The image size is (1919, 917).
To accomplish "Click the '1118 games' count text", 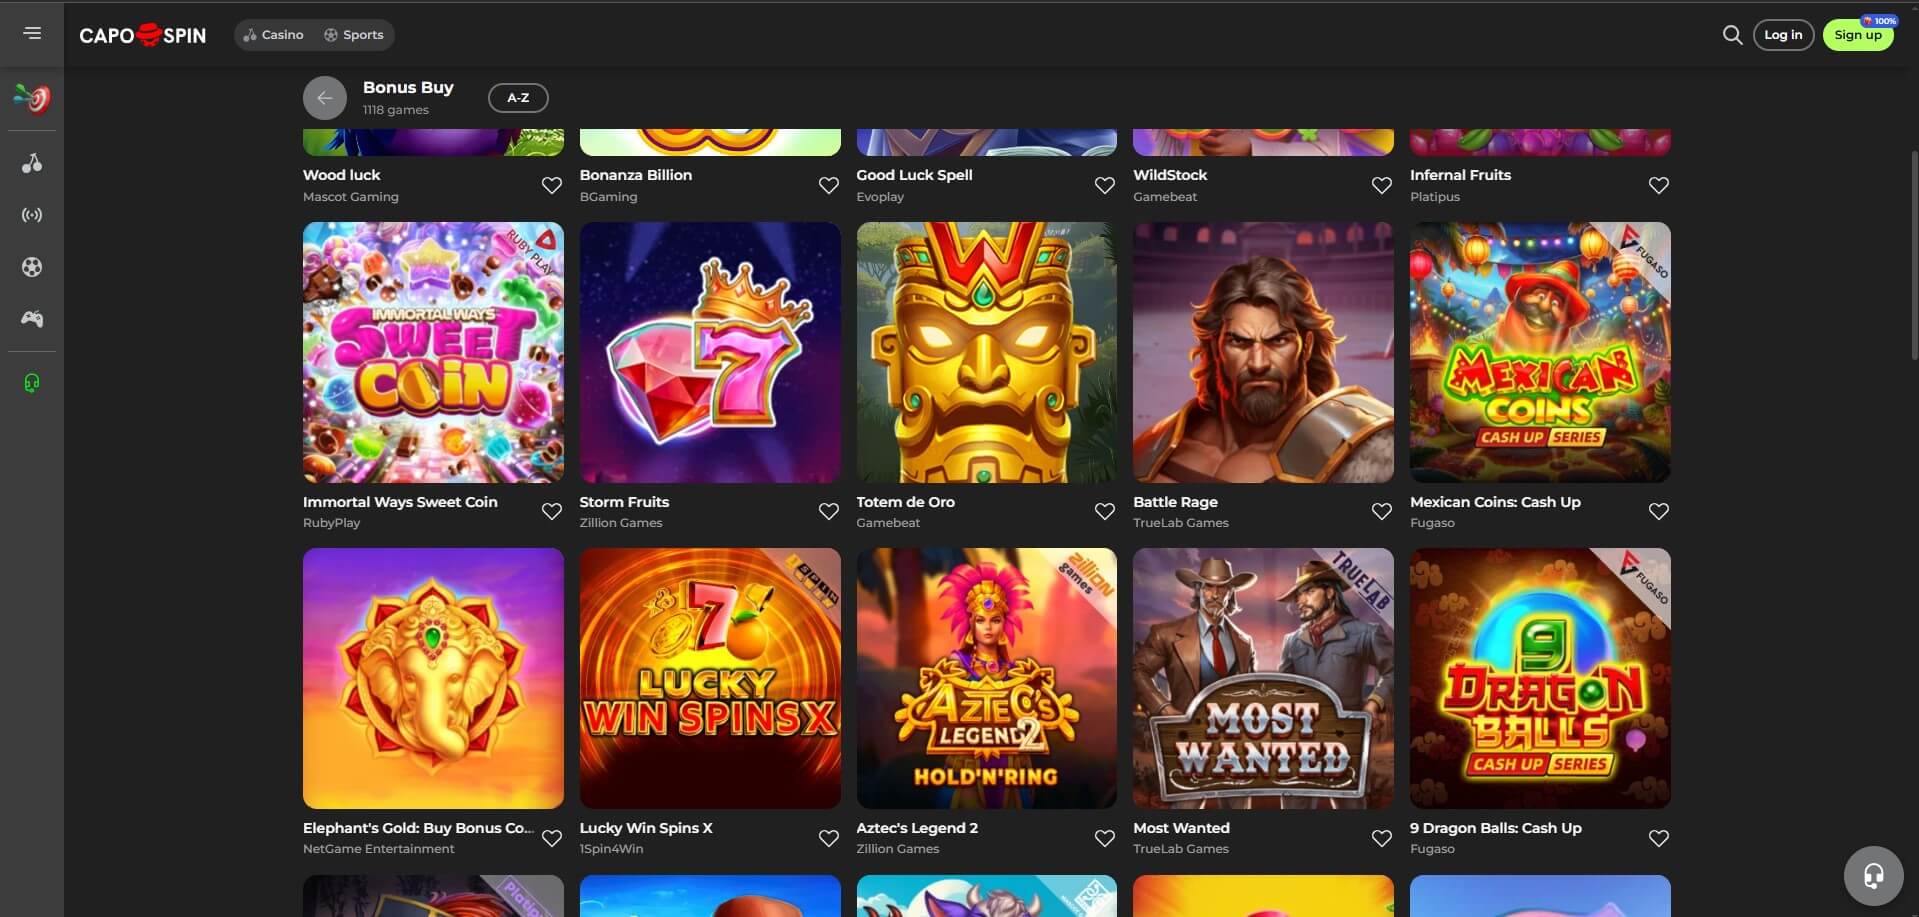I will (x=396, y=110).
